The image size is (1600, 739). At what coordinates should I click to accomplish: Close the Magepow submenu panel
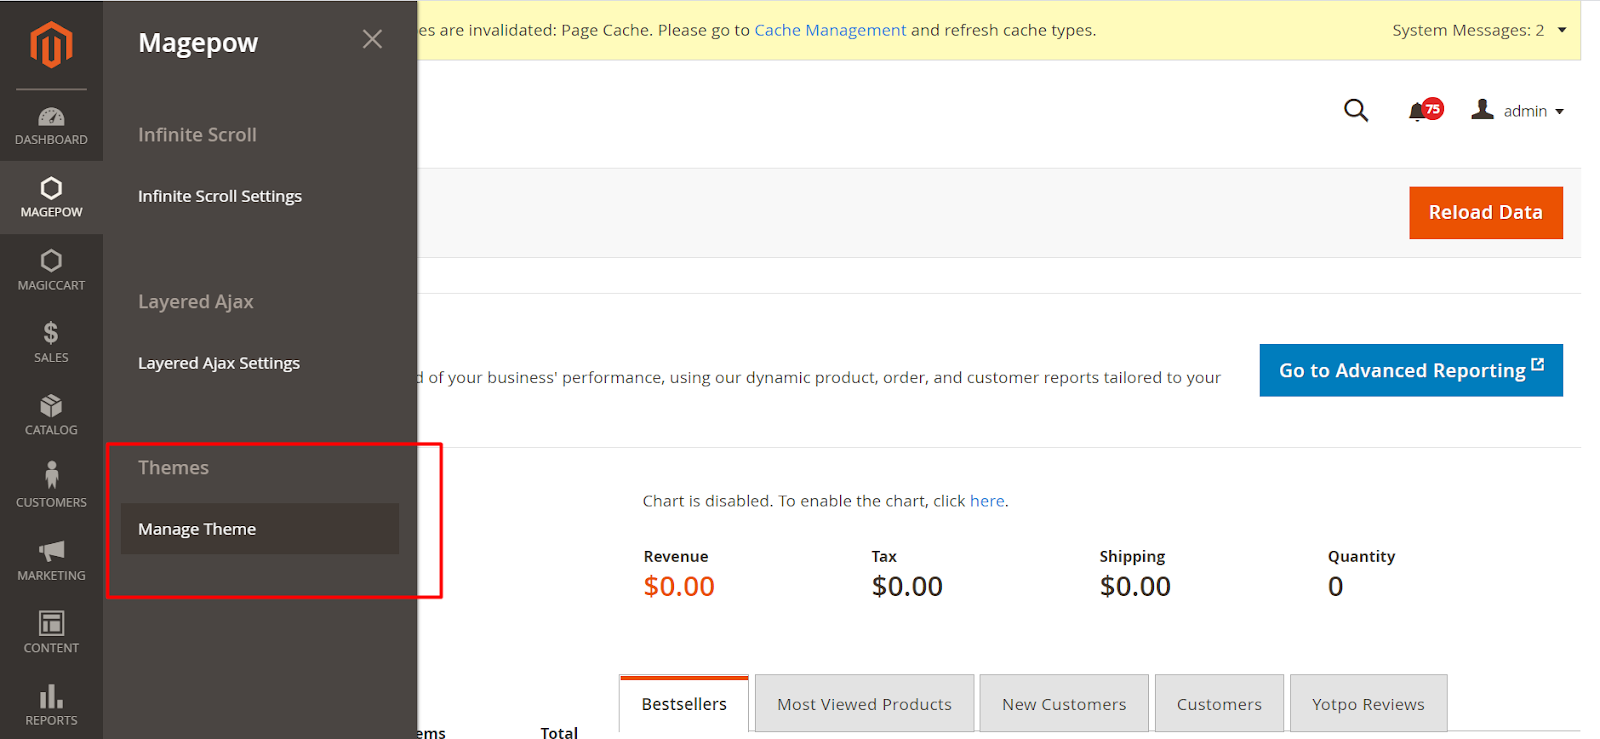(372, 39)
